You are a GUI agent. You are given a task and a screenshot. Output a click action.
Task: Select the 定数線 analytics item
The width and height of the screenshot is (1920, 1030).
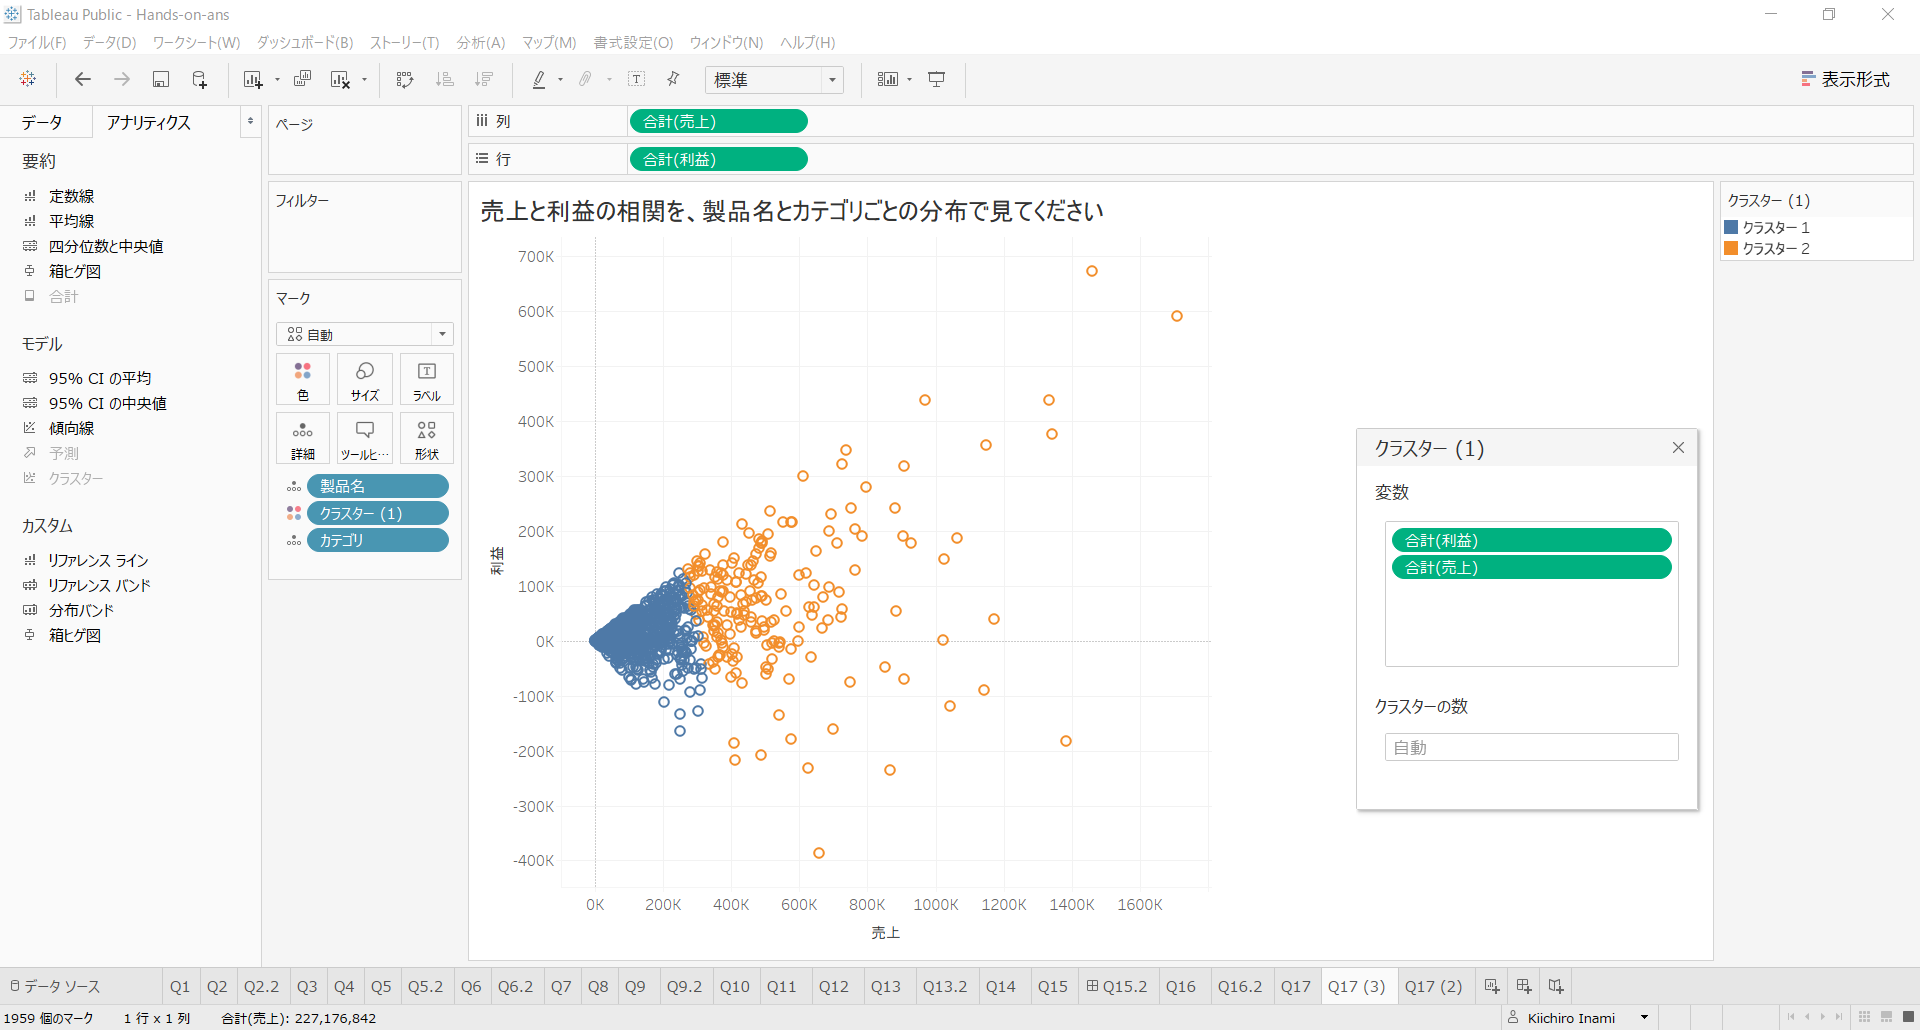72,196
